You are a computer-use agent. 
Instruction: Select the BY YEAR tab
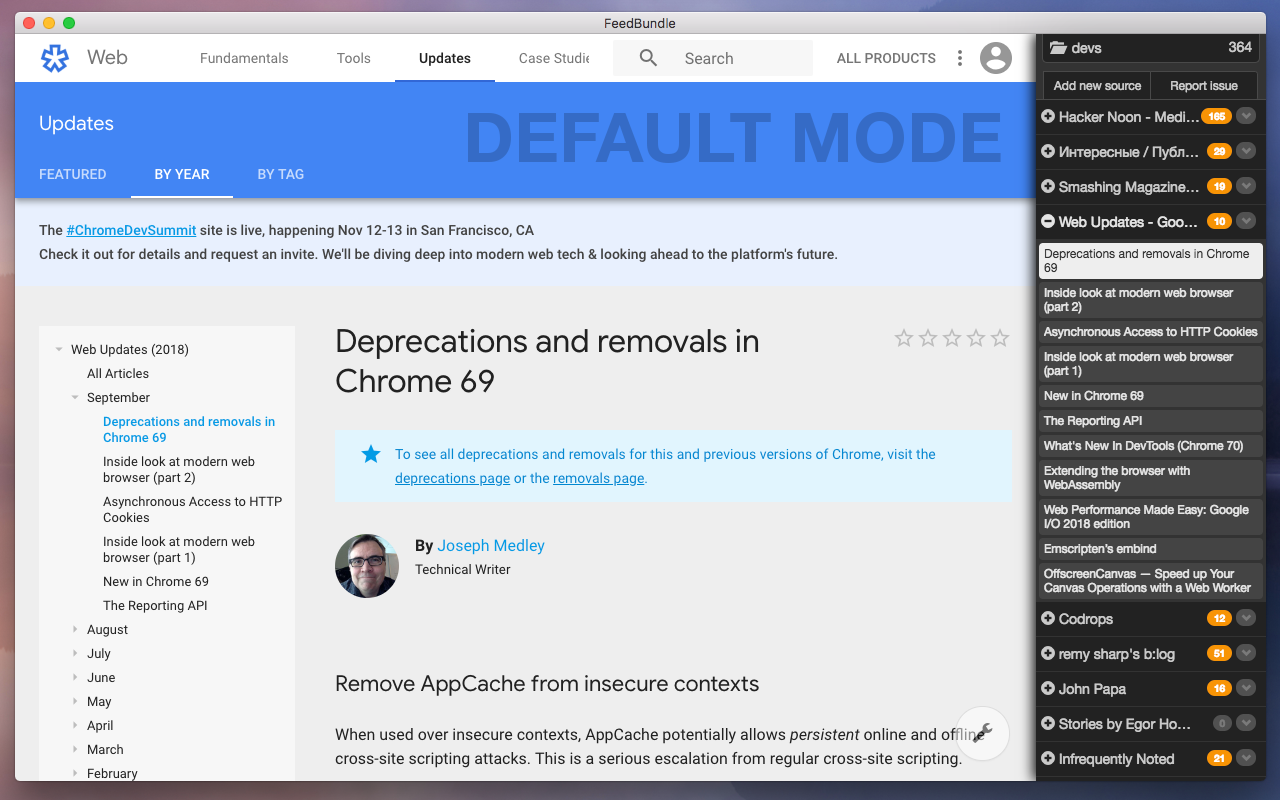coord(182,174)
